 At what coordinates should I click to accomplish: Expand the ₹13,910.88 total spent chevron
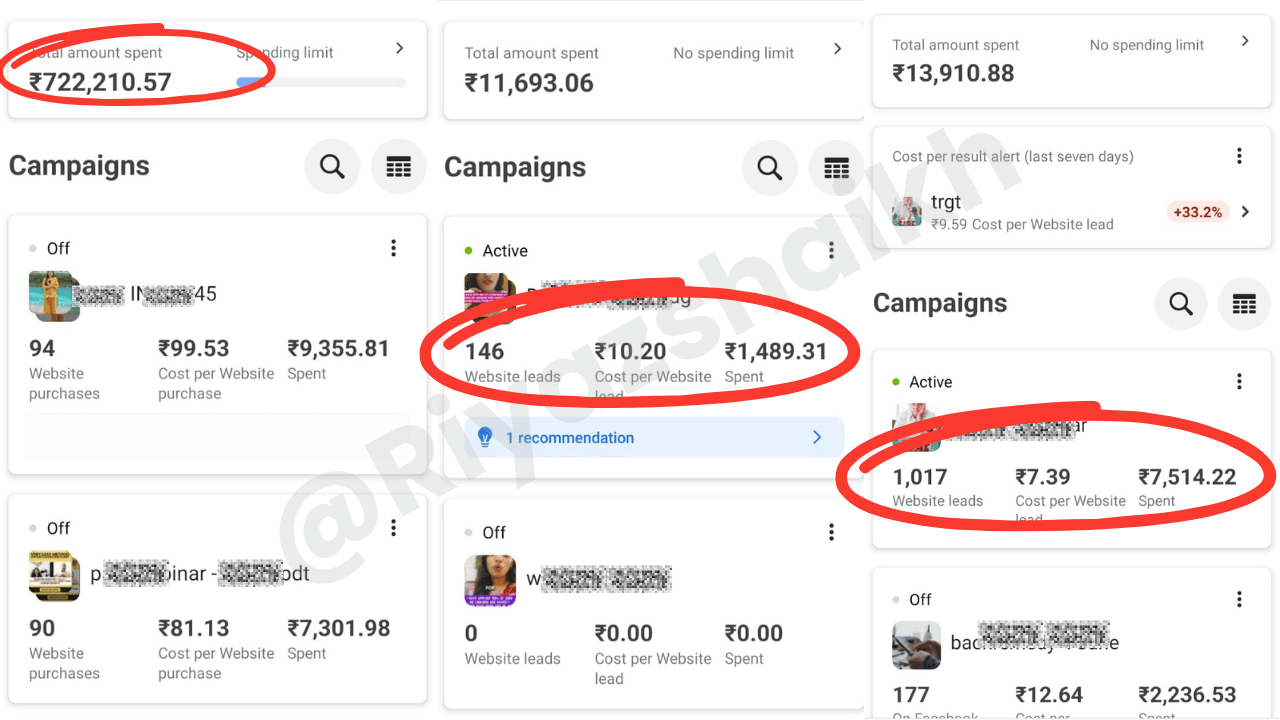point(1245,41)
